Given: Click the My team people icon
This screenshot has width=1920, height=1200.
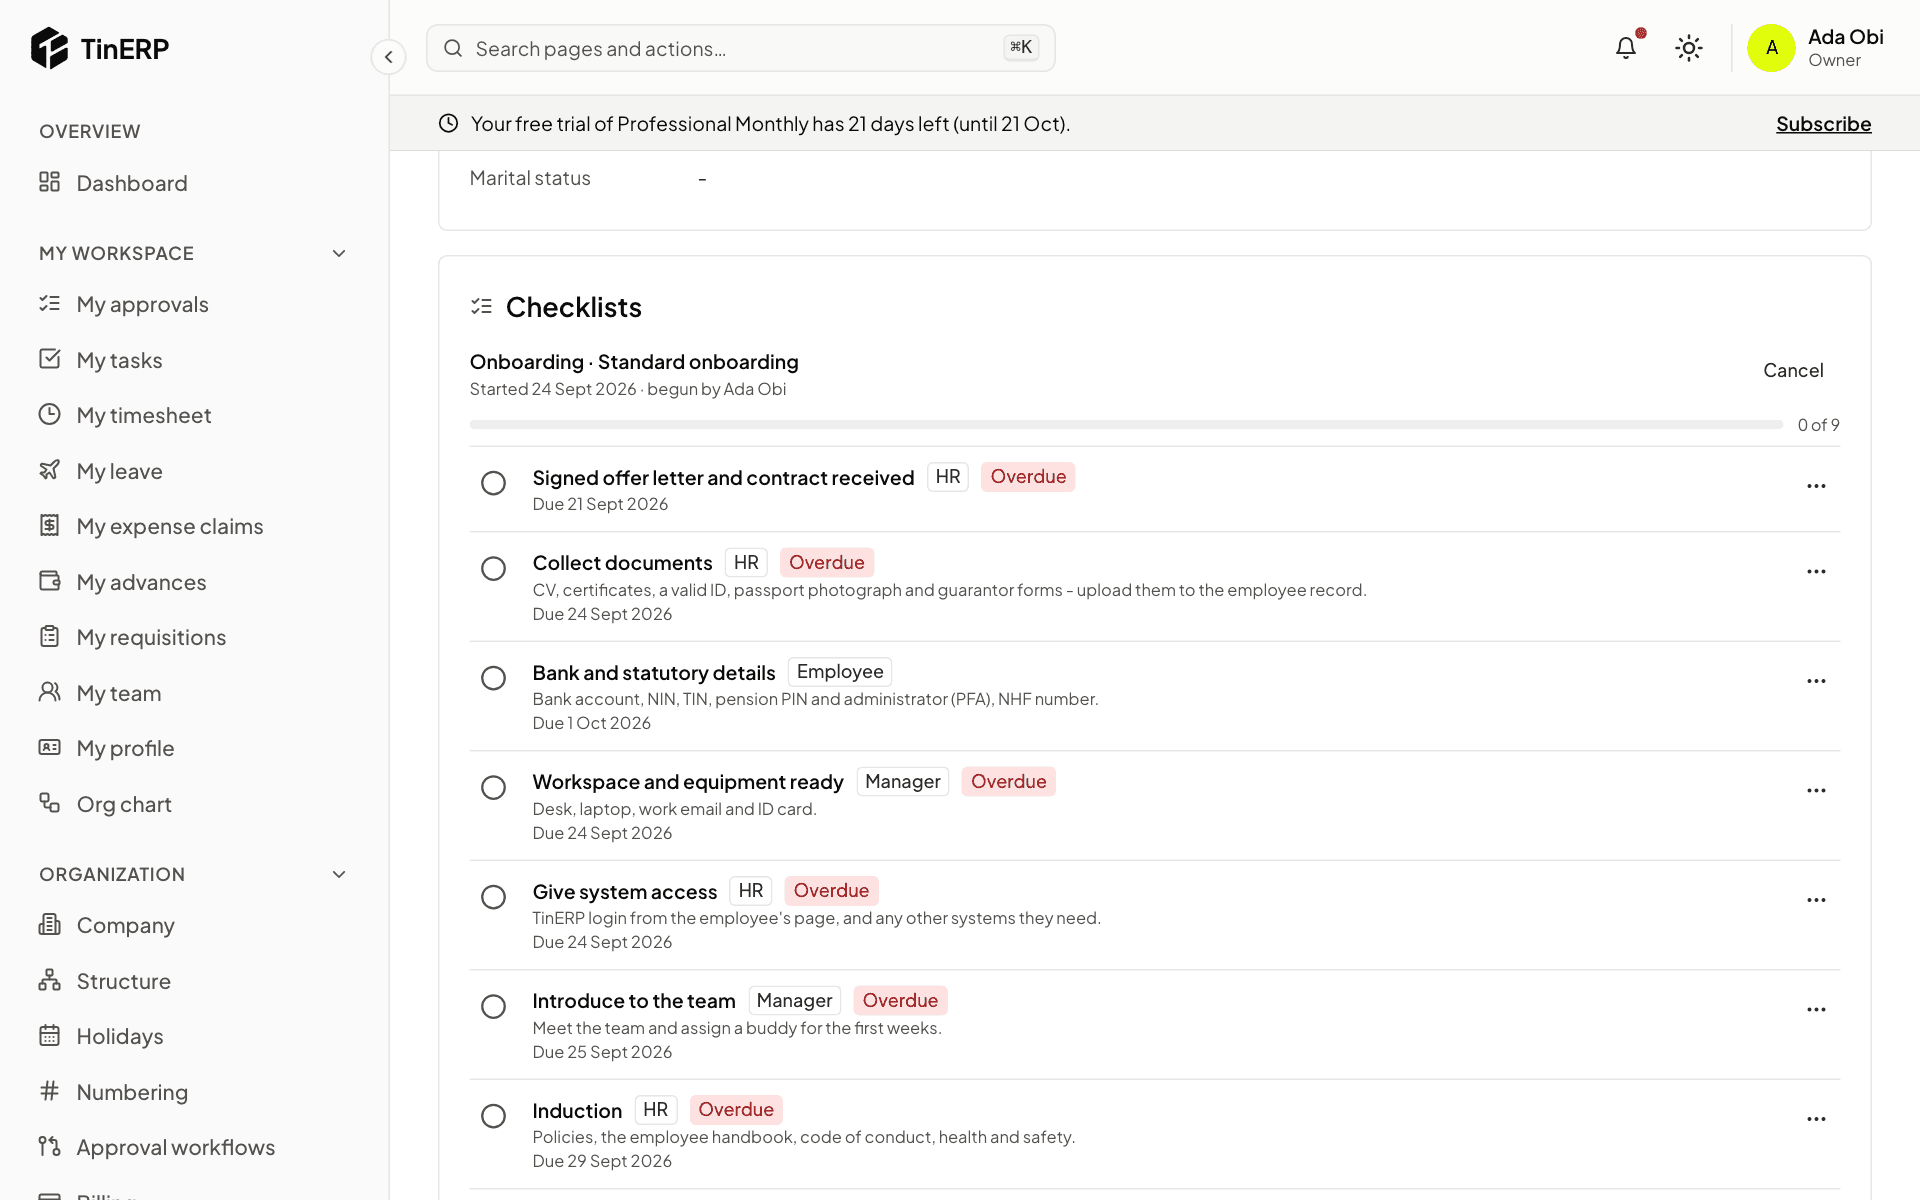Looking at the screenshot, I should point(49,692).
